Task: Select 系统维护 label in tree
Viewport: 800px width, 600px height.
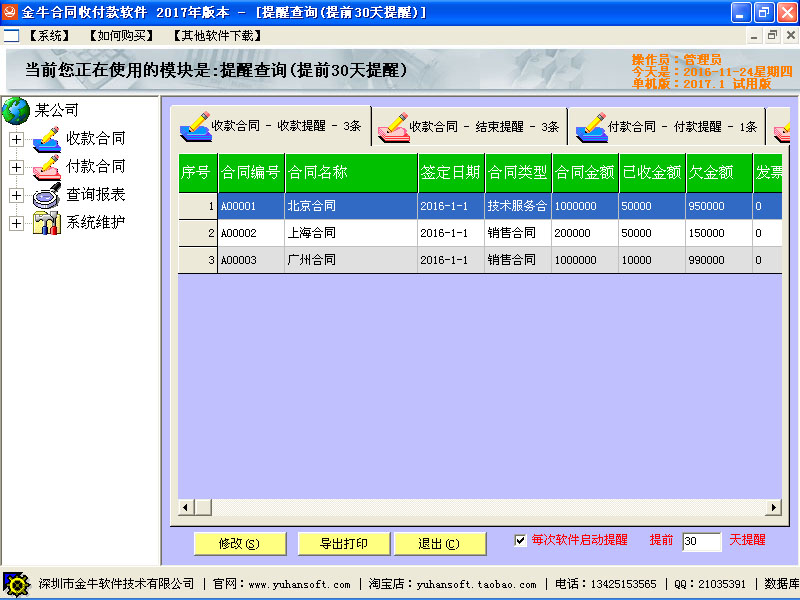Action: [x=95, y=222]
